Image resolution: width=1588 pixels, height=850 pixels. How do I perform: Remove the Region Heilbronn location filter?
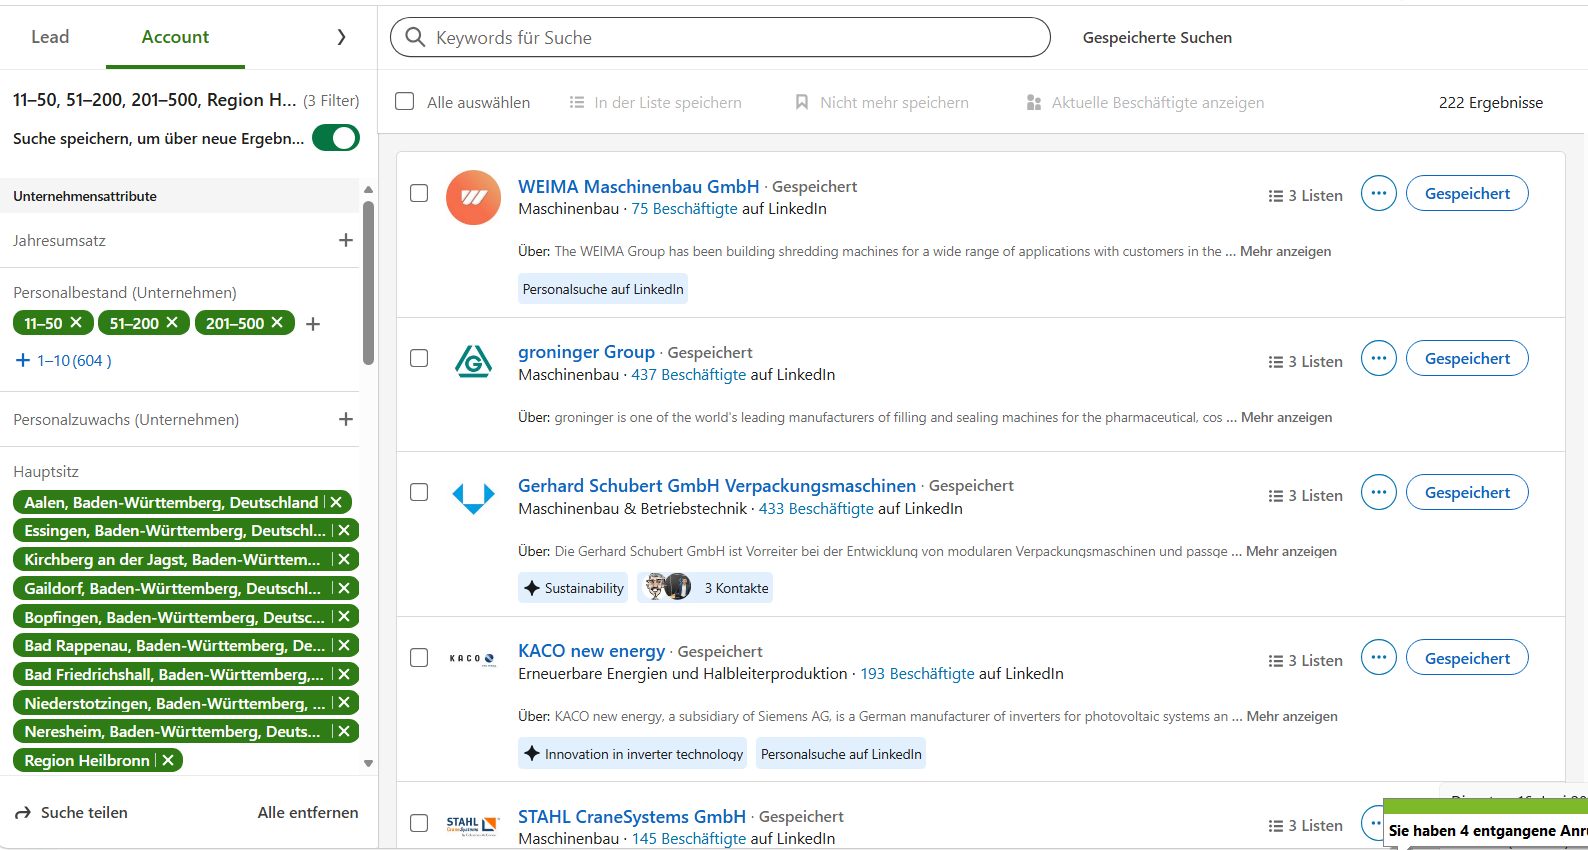coord(168,760)
